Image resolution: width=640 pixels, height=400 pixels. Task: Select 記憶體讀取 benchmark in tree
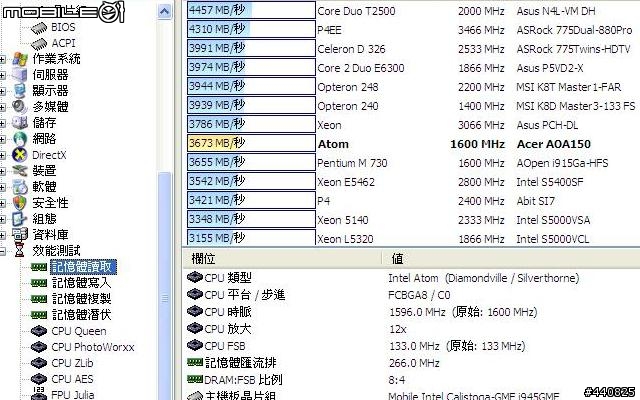(x=83, y=267)
